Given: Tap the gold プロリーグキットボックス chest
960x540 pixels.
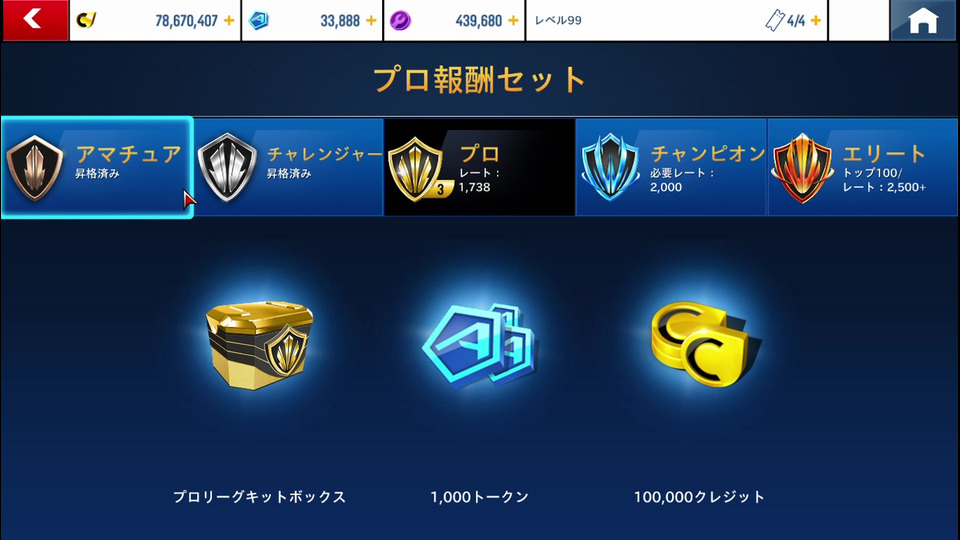Looking at the screenshot, I should 260,345.
